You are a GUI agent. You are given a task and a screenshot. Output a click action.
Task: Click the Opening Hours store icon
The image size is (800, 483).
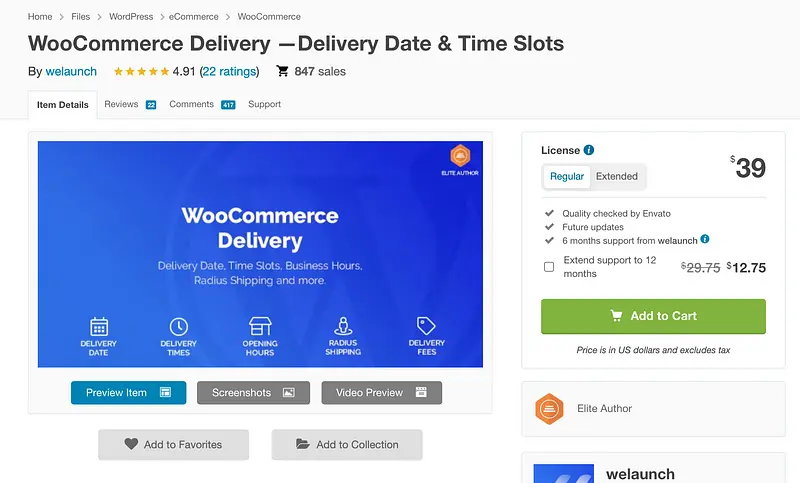260,326
